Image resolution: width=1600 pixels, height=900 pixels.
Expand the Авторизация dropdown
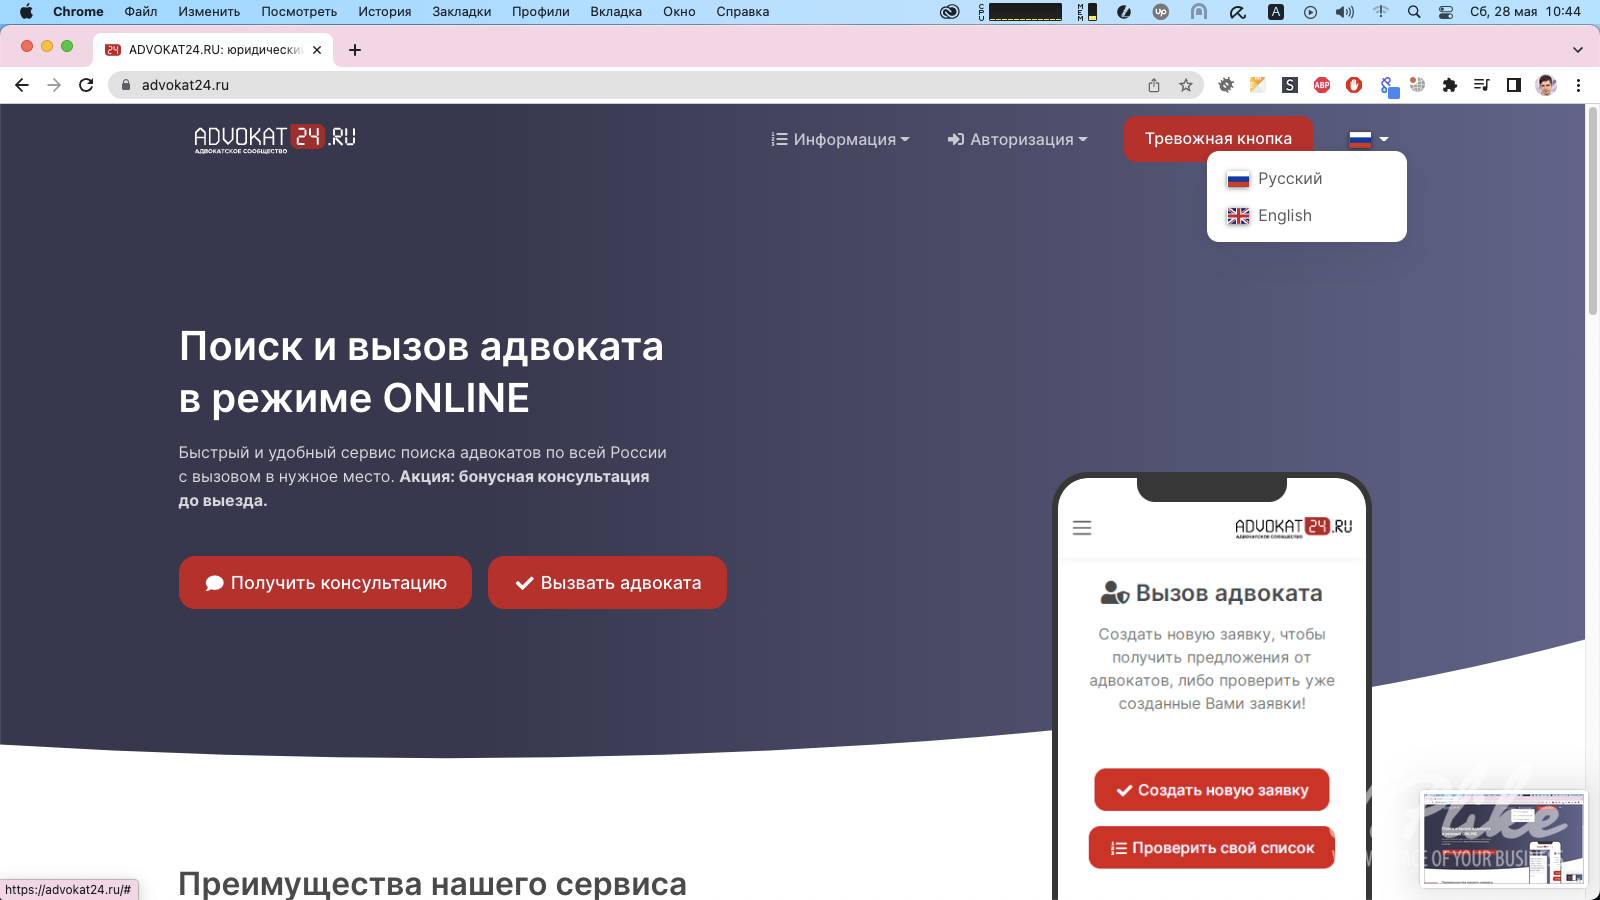click(x=1017, y=139)
